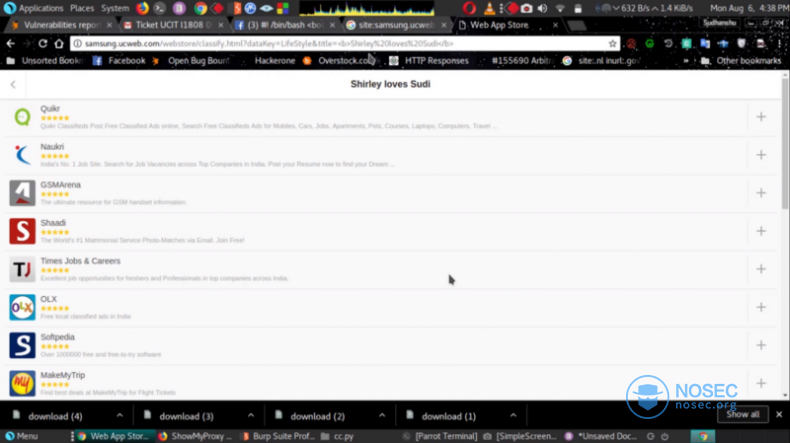The height and width of the screenshot is (443, 790).
Task: Select the Web App Store tab
Action: coord(508,25)
